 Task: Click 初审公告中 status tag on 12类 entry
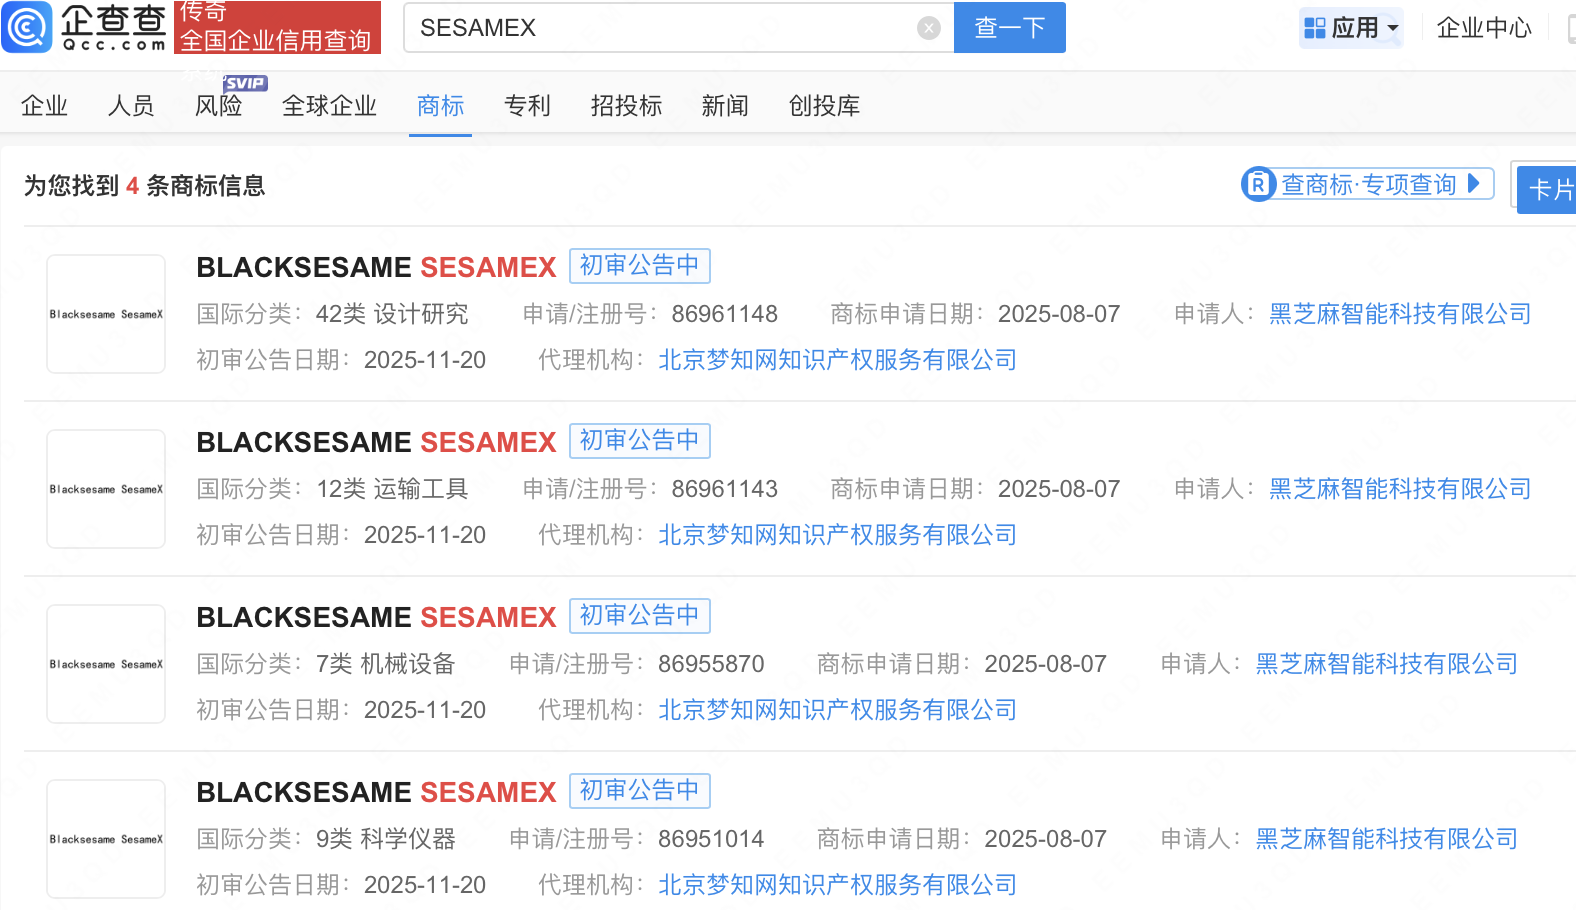[x=639, y=441]
